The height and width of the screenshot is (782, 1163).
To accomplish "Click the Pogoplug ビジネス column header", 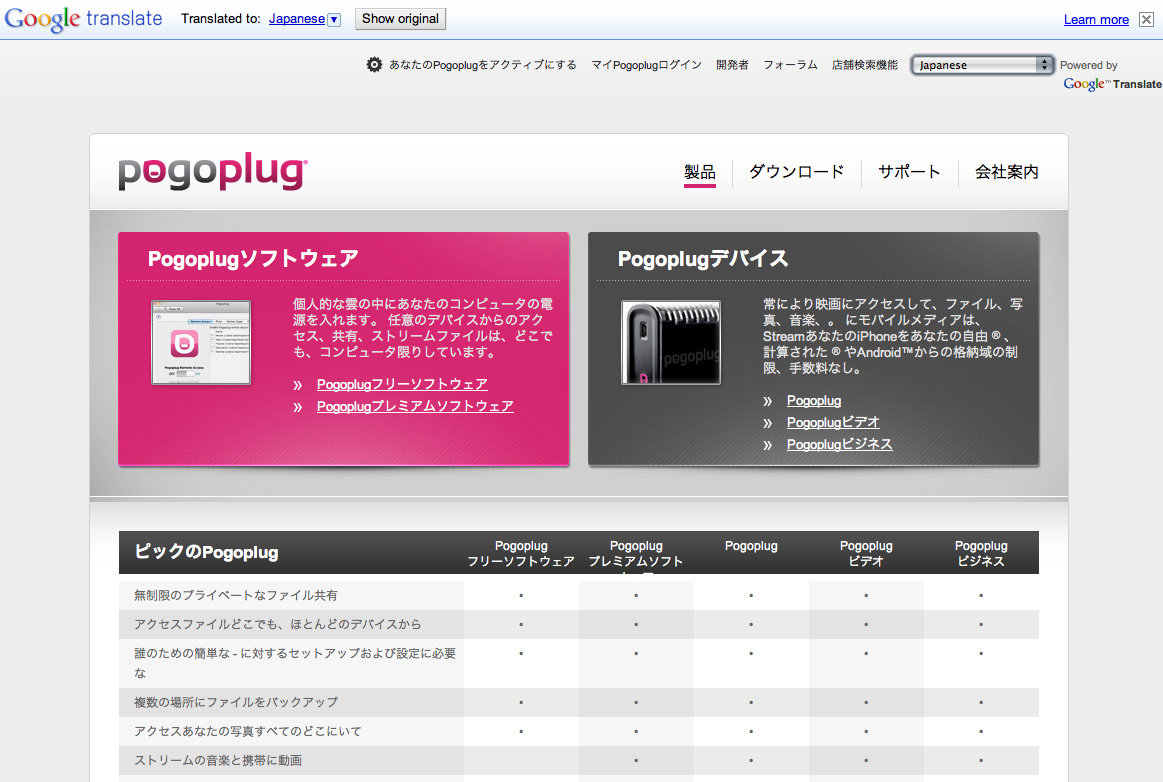I will point(981,553).
